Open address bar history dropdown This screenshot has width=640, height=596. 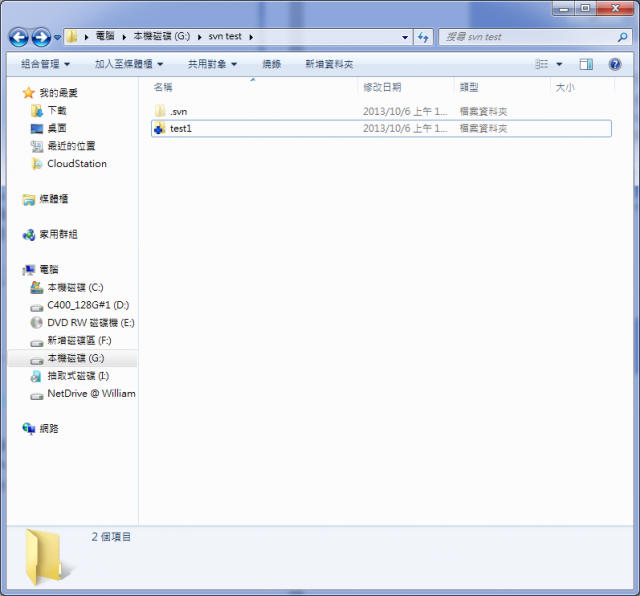[405, 37]
